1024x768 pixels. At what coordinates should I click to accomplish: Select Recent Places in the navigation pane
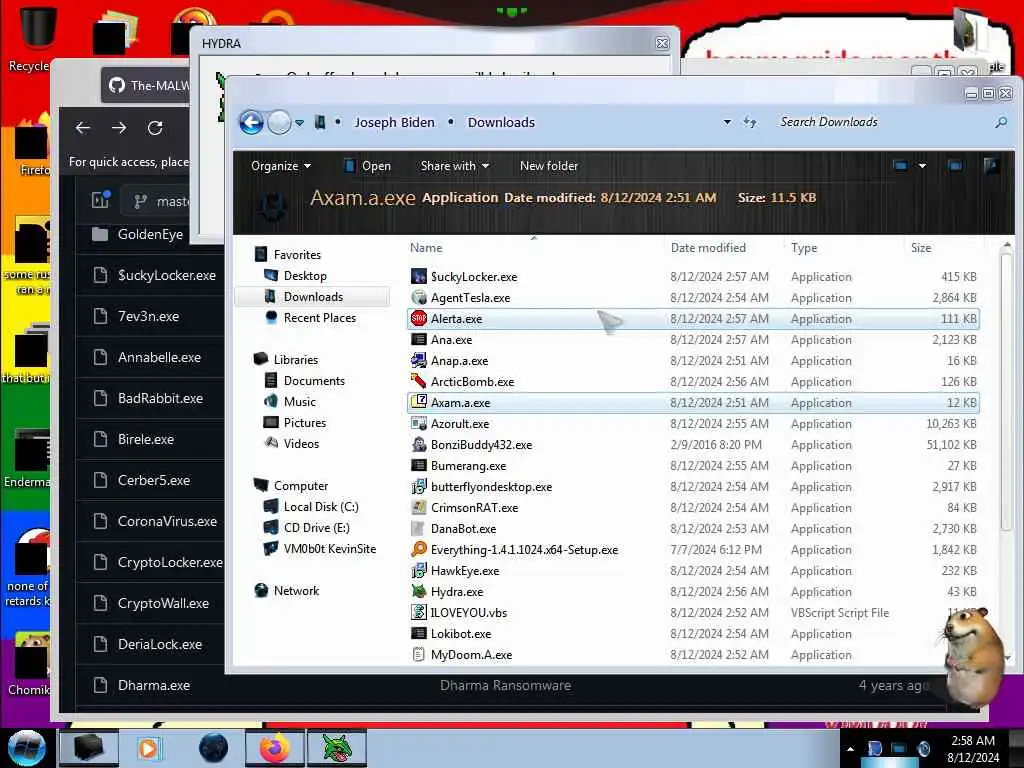[x=319, y=317]
